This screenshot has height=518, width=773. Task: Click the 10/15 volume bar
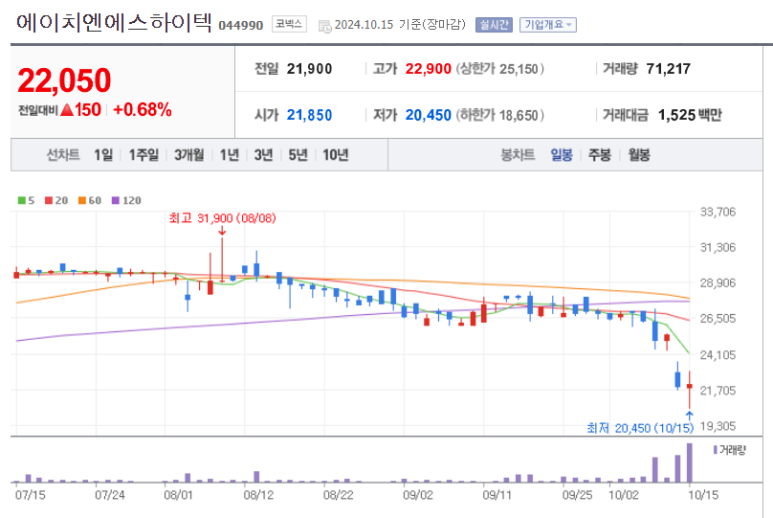click(689, 462)
